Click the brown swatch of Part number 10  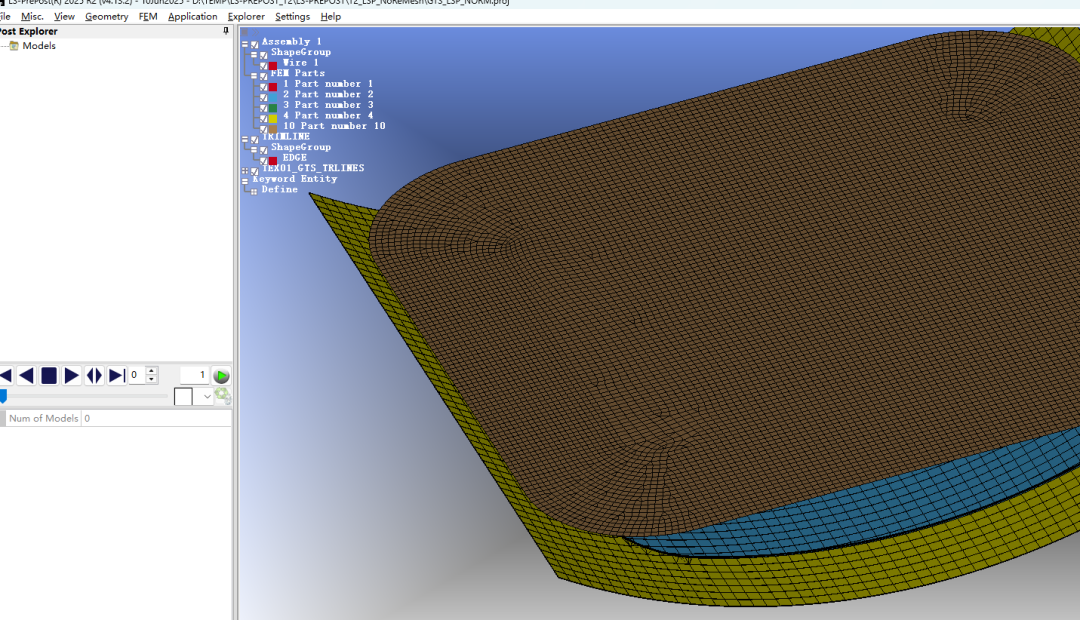coord(273,129)
